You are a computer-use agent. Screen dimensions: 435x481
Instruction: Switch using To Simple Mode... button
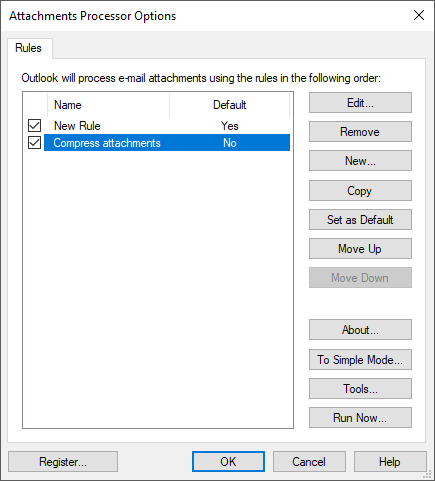[360, 360]
